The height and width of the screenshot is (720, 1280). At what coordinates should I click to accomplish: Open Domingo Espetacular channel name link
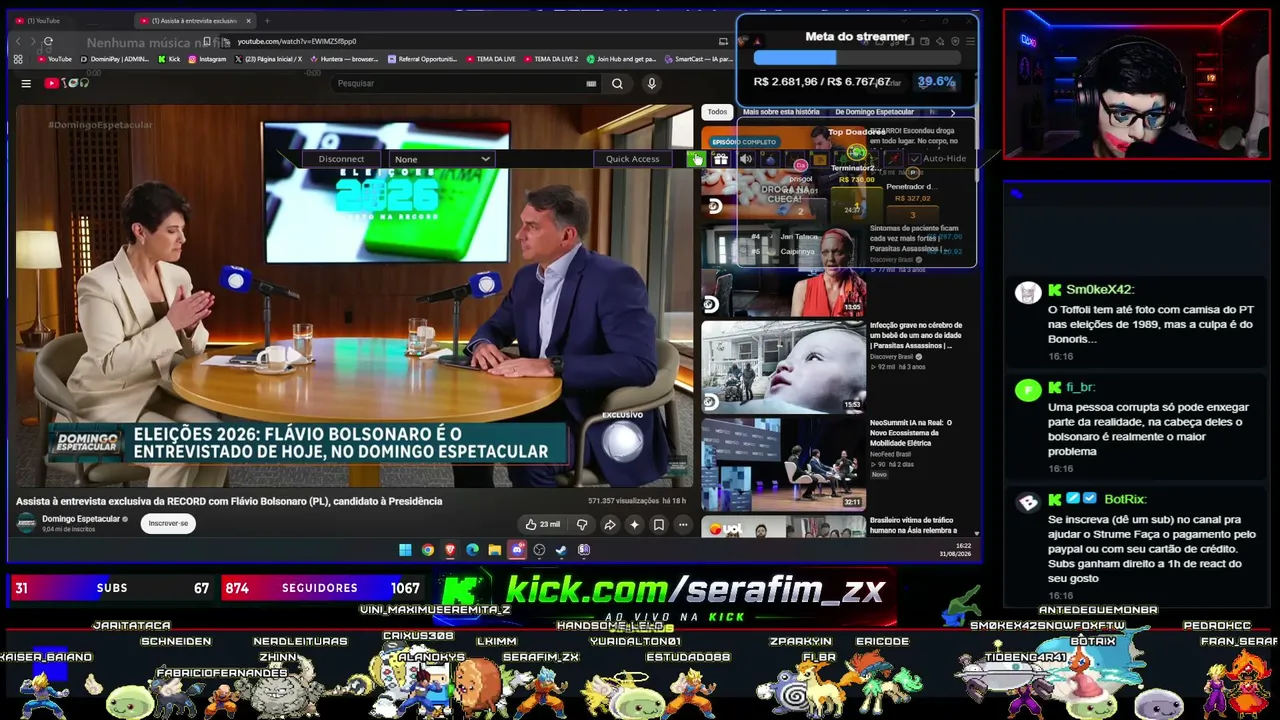pyautogui.click(x=81, y=519)
